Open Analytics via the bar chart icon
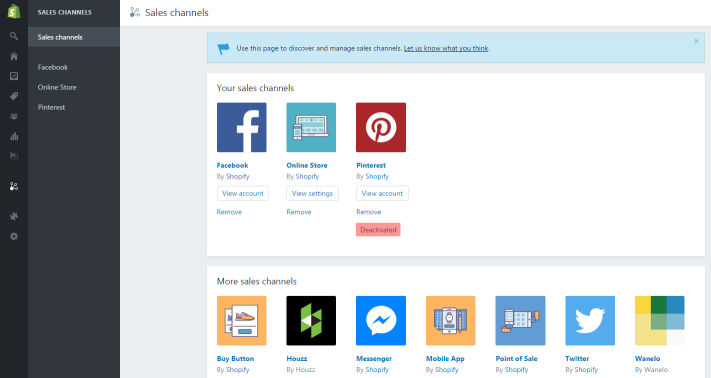This screenshot has width=711, height=378. click(14, 136)
